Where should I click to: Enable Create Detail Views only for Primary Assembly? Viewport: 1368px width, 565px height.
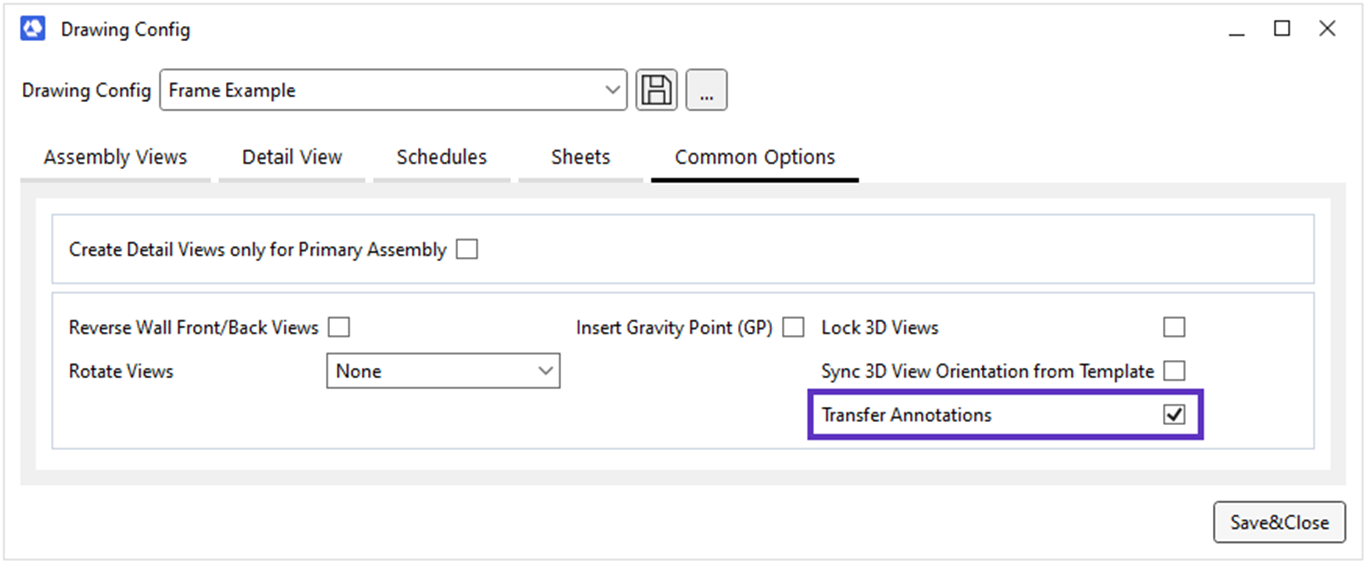[x=467, y=249]
